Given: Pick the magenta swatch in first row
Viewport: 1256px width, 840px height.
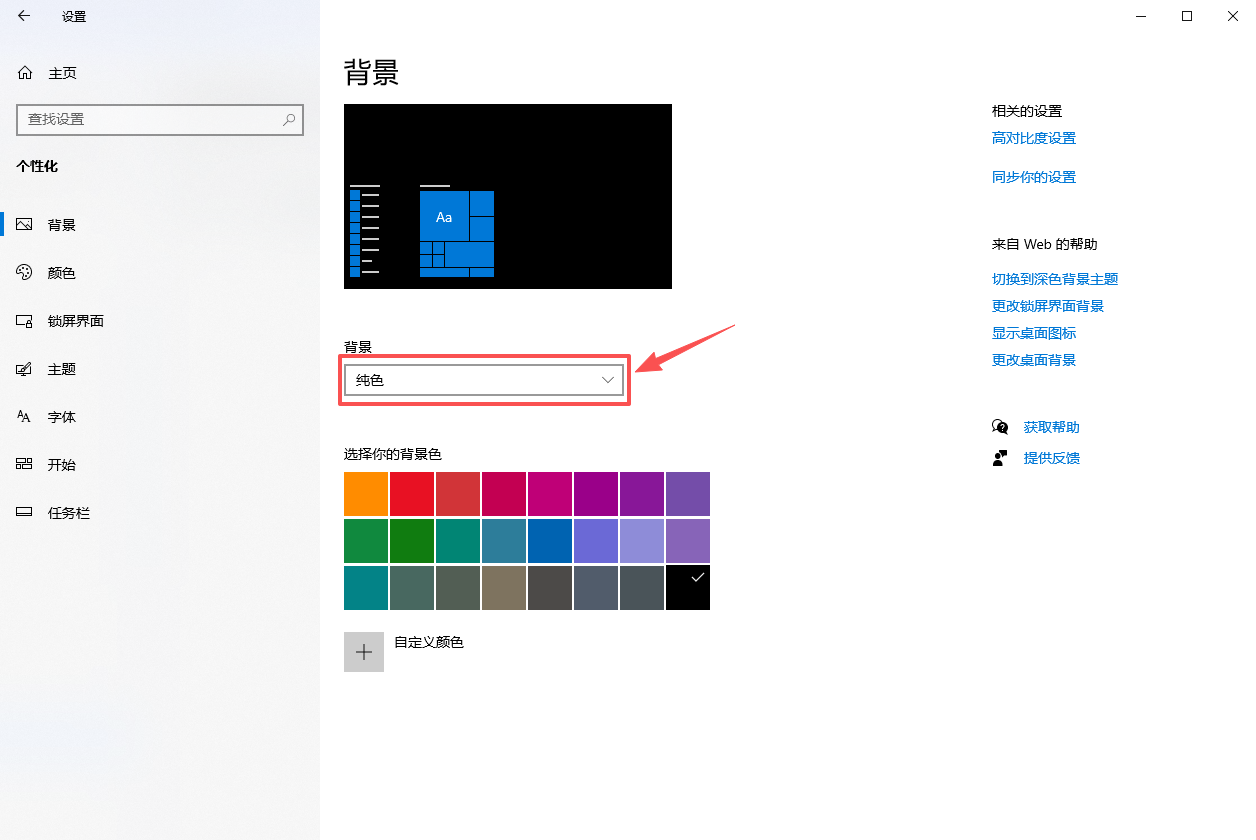Looking at the screenshot, I should 550,494.
